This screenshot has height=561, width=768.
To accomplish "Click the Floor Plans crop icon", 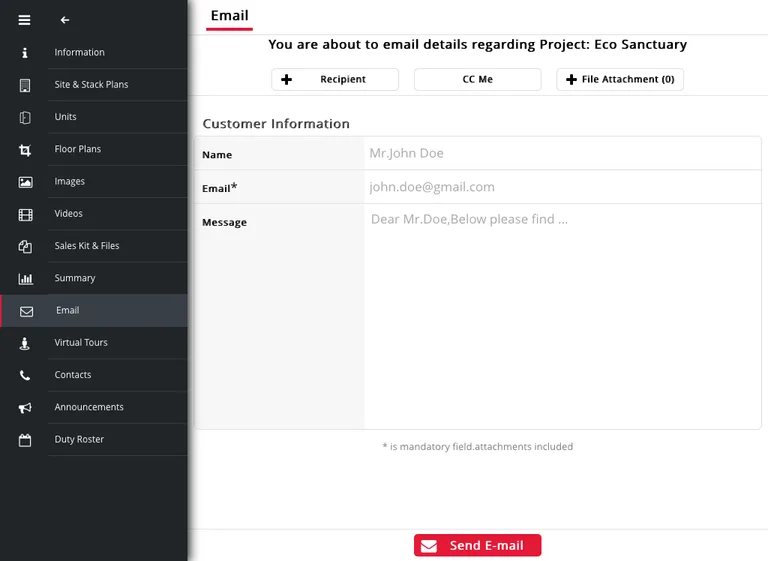I will coord(25,150).
